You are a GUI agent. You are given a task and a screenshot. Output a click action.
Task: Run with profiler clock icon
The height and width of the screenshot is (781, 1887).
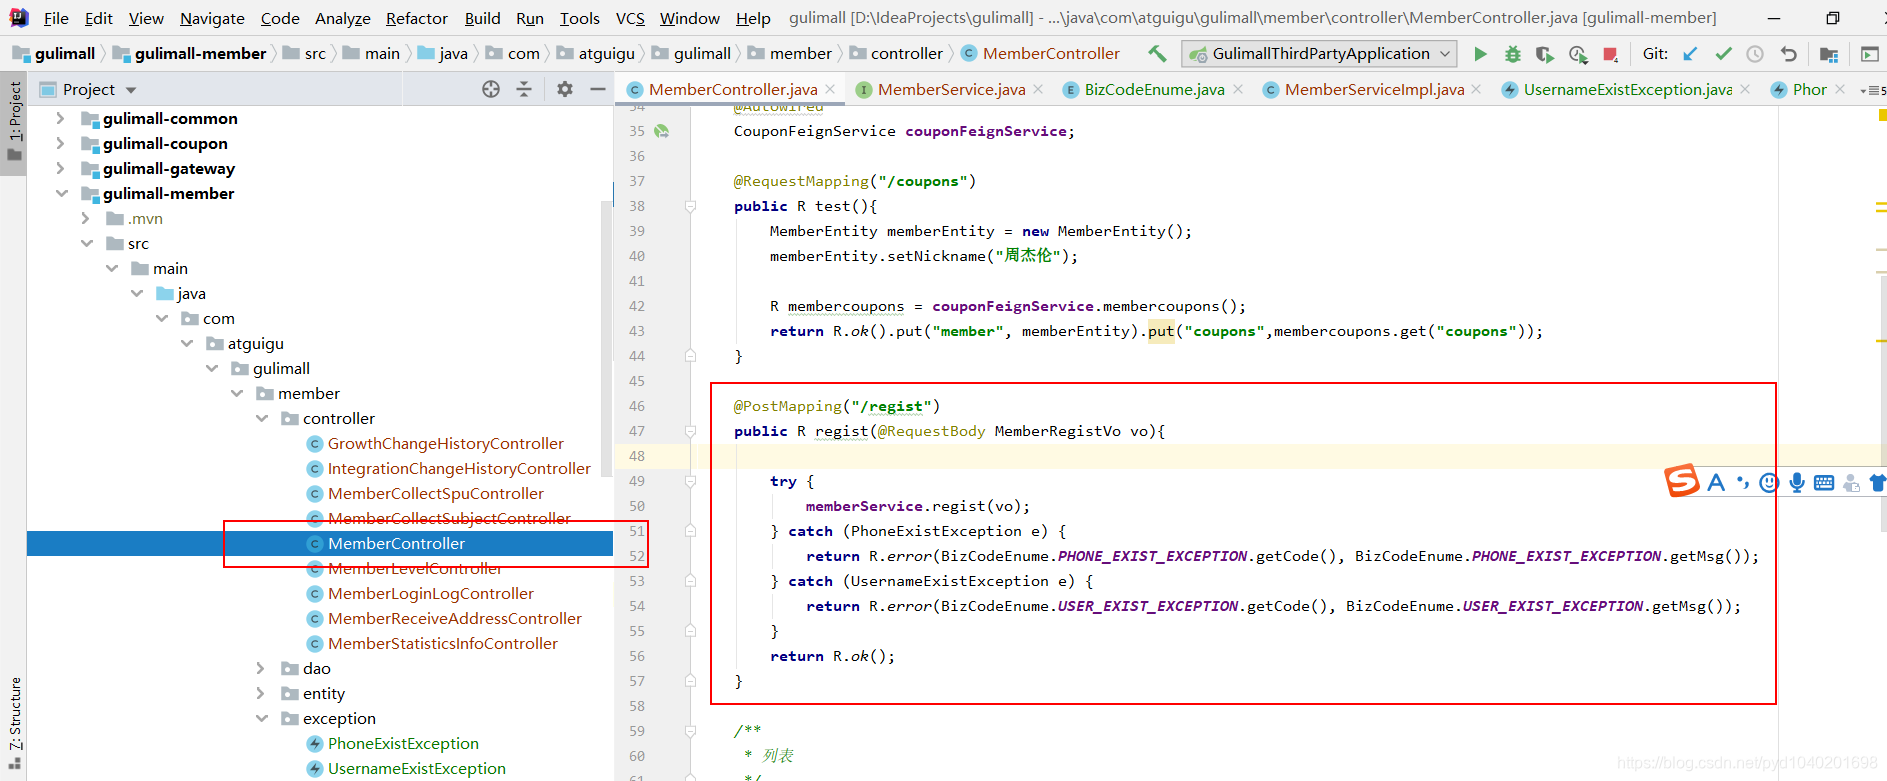[1578, 54]
